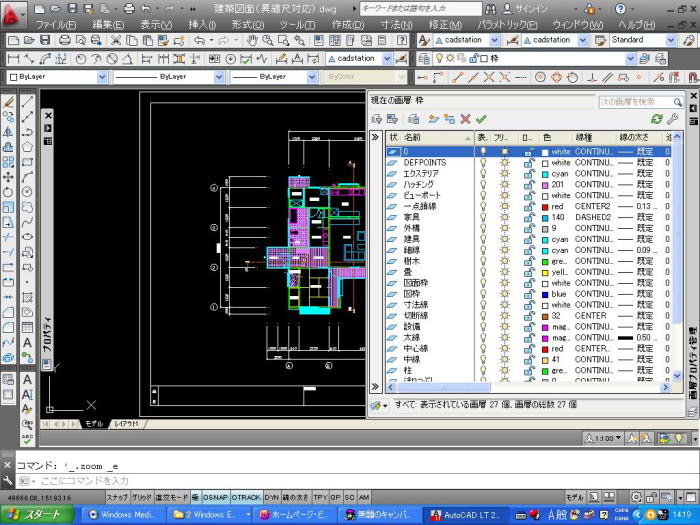Click the 線種 column header
This screenshot has height=525, width=700.
(593, 137)
